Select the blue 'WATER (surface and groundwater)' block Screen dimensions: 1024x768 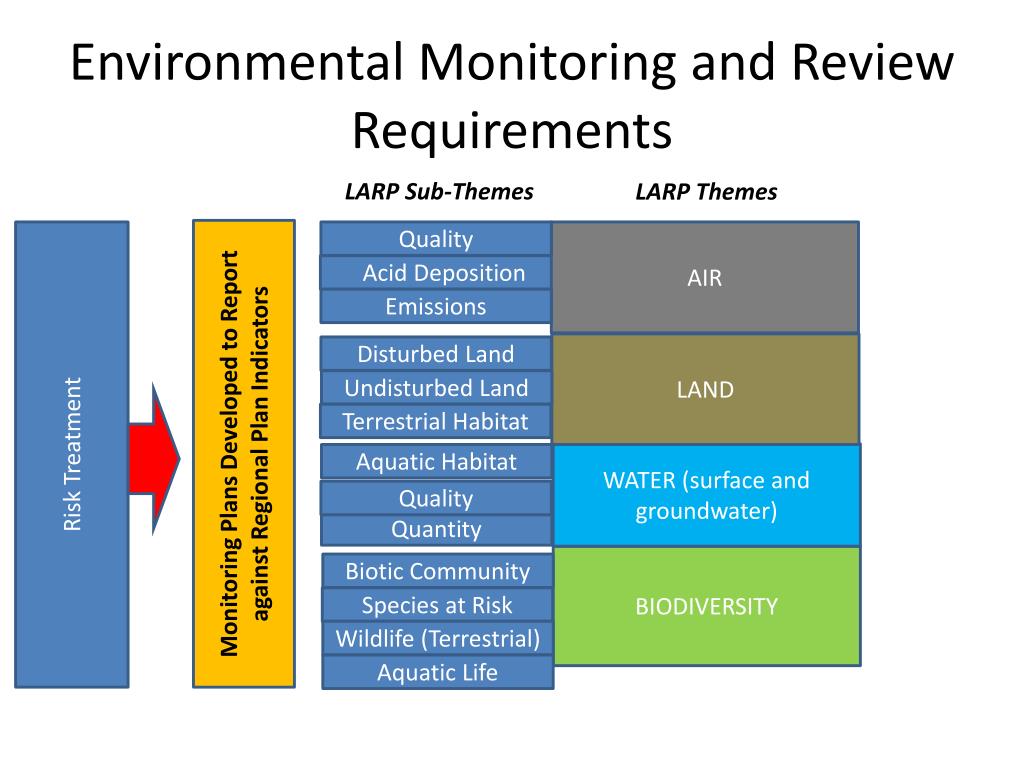click(707, 496)
